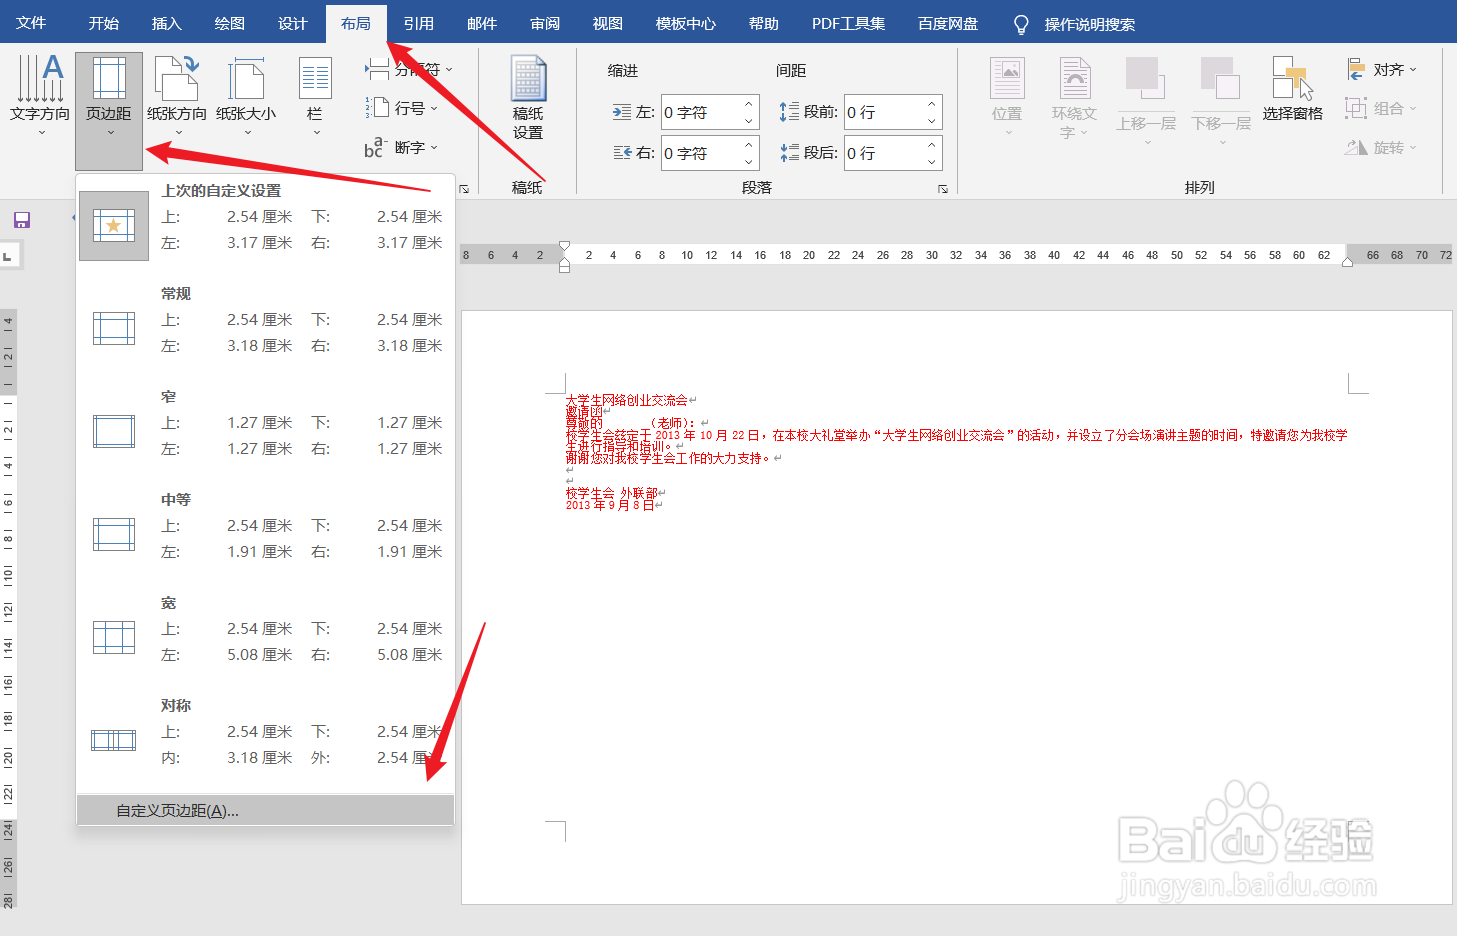Increase the 左 left indent value
This screenshot has width=1457, height=936.
pyautogui.click(x=748, y=104)
